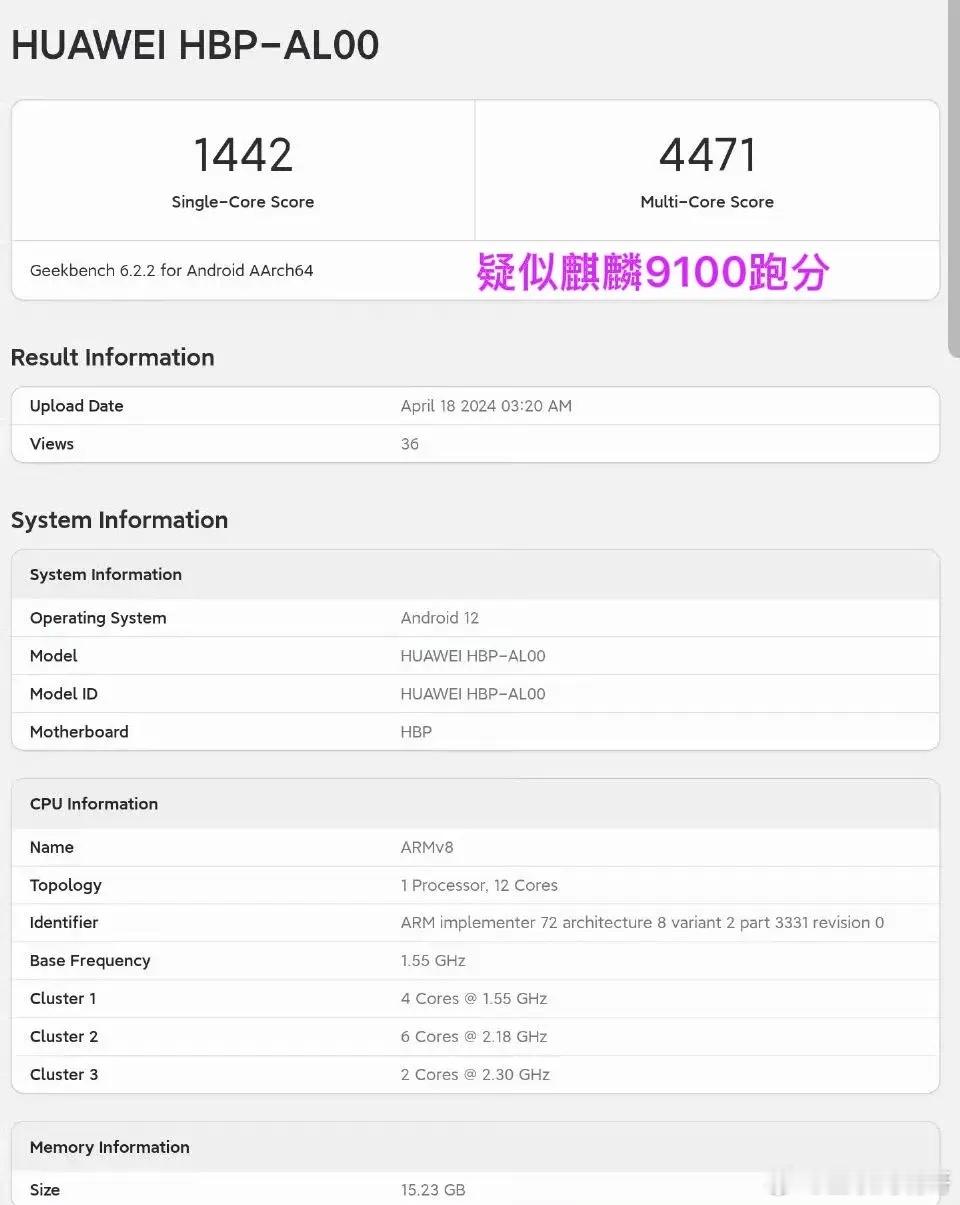Click the HUAWEI HBP-AL00 page title
This screenshot has height=1205, width=960.
[x=195, y=46]
